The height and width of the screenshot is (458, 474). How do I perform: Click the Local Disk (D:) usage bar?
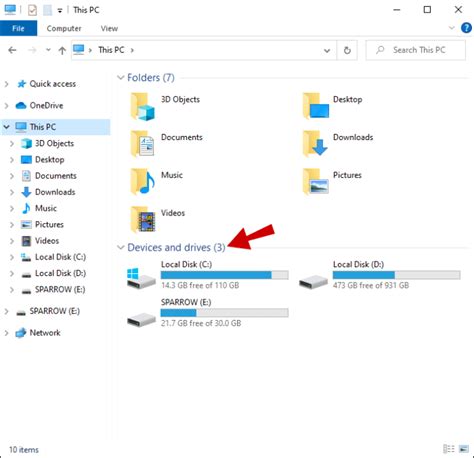click(x=397, y=275)
